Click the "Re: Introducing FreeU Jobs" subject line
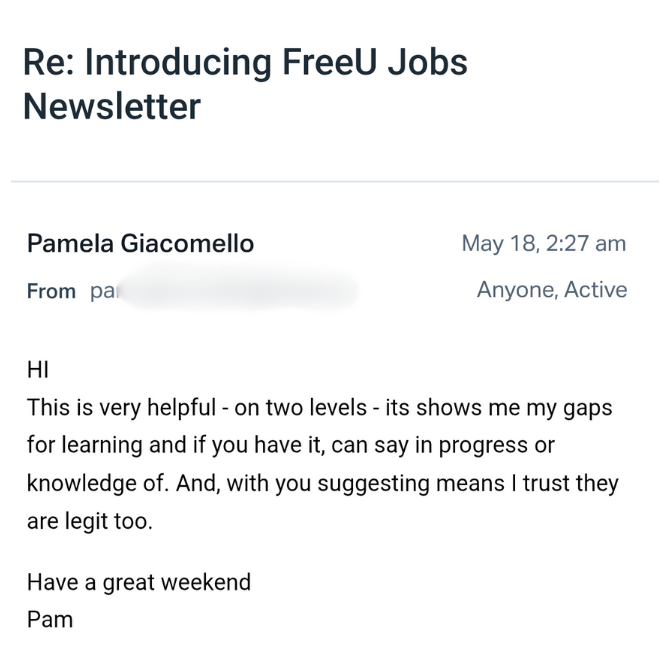The image size is (670, 670). tap(245, 62)
